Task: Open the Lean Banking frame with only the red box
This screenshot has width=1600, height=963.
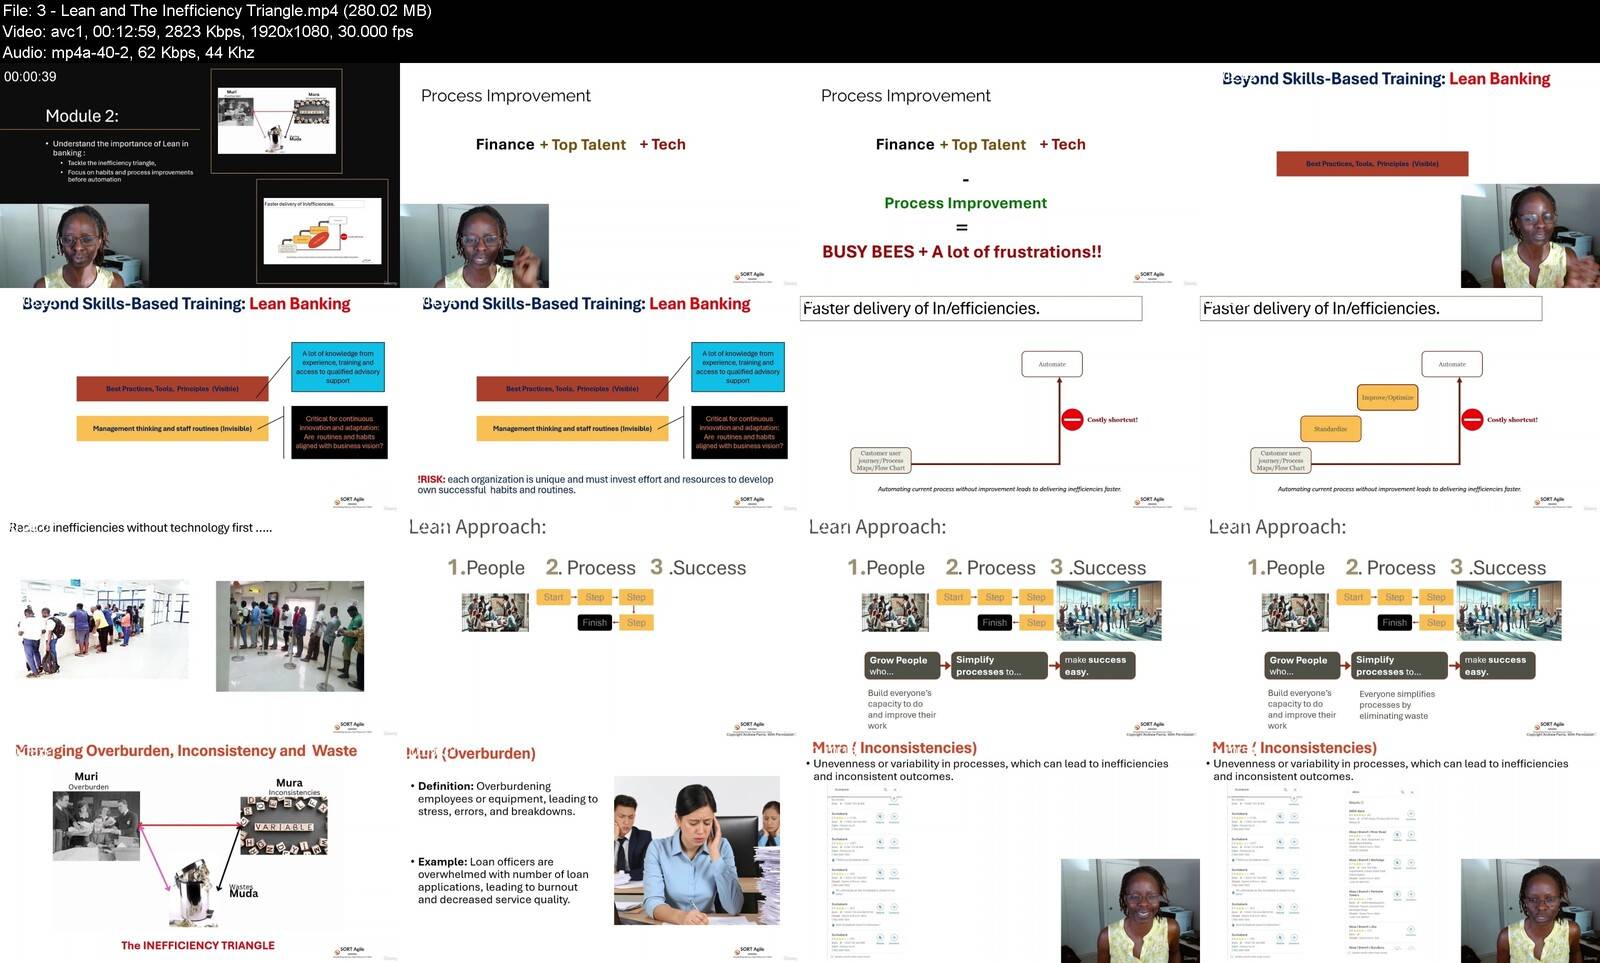Action: (x=1400, y=176)
